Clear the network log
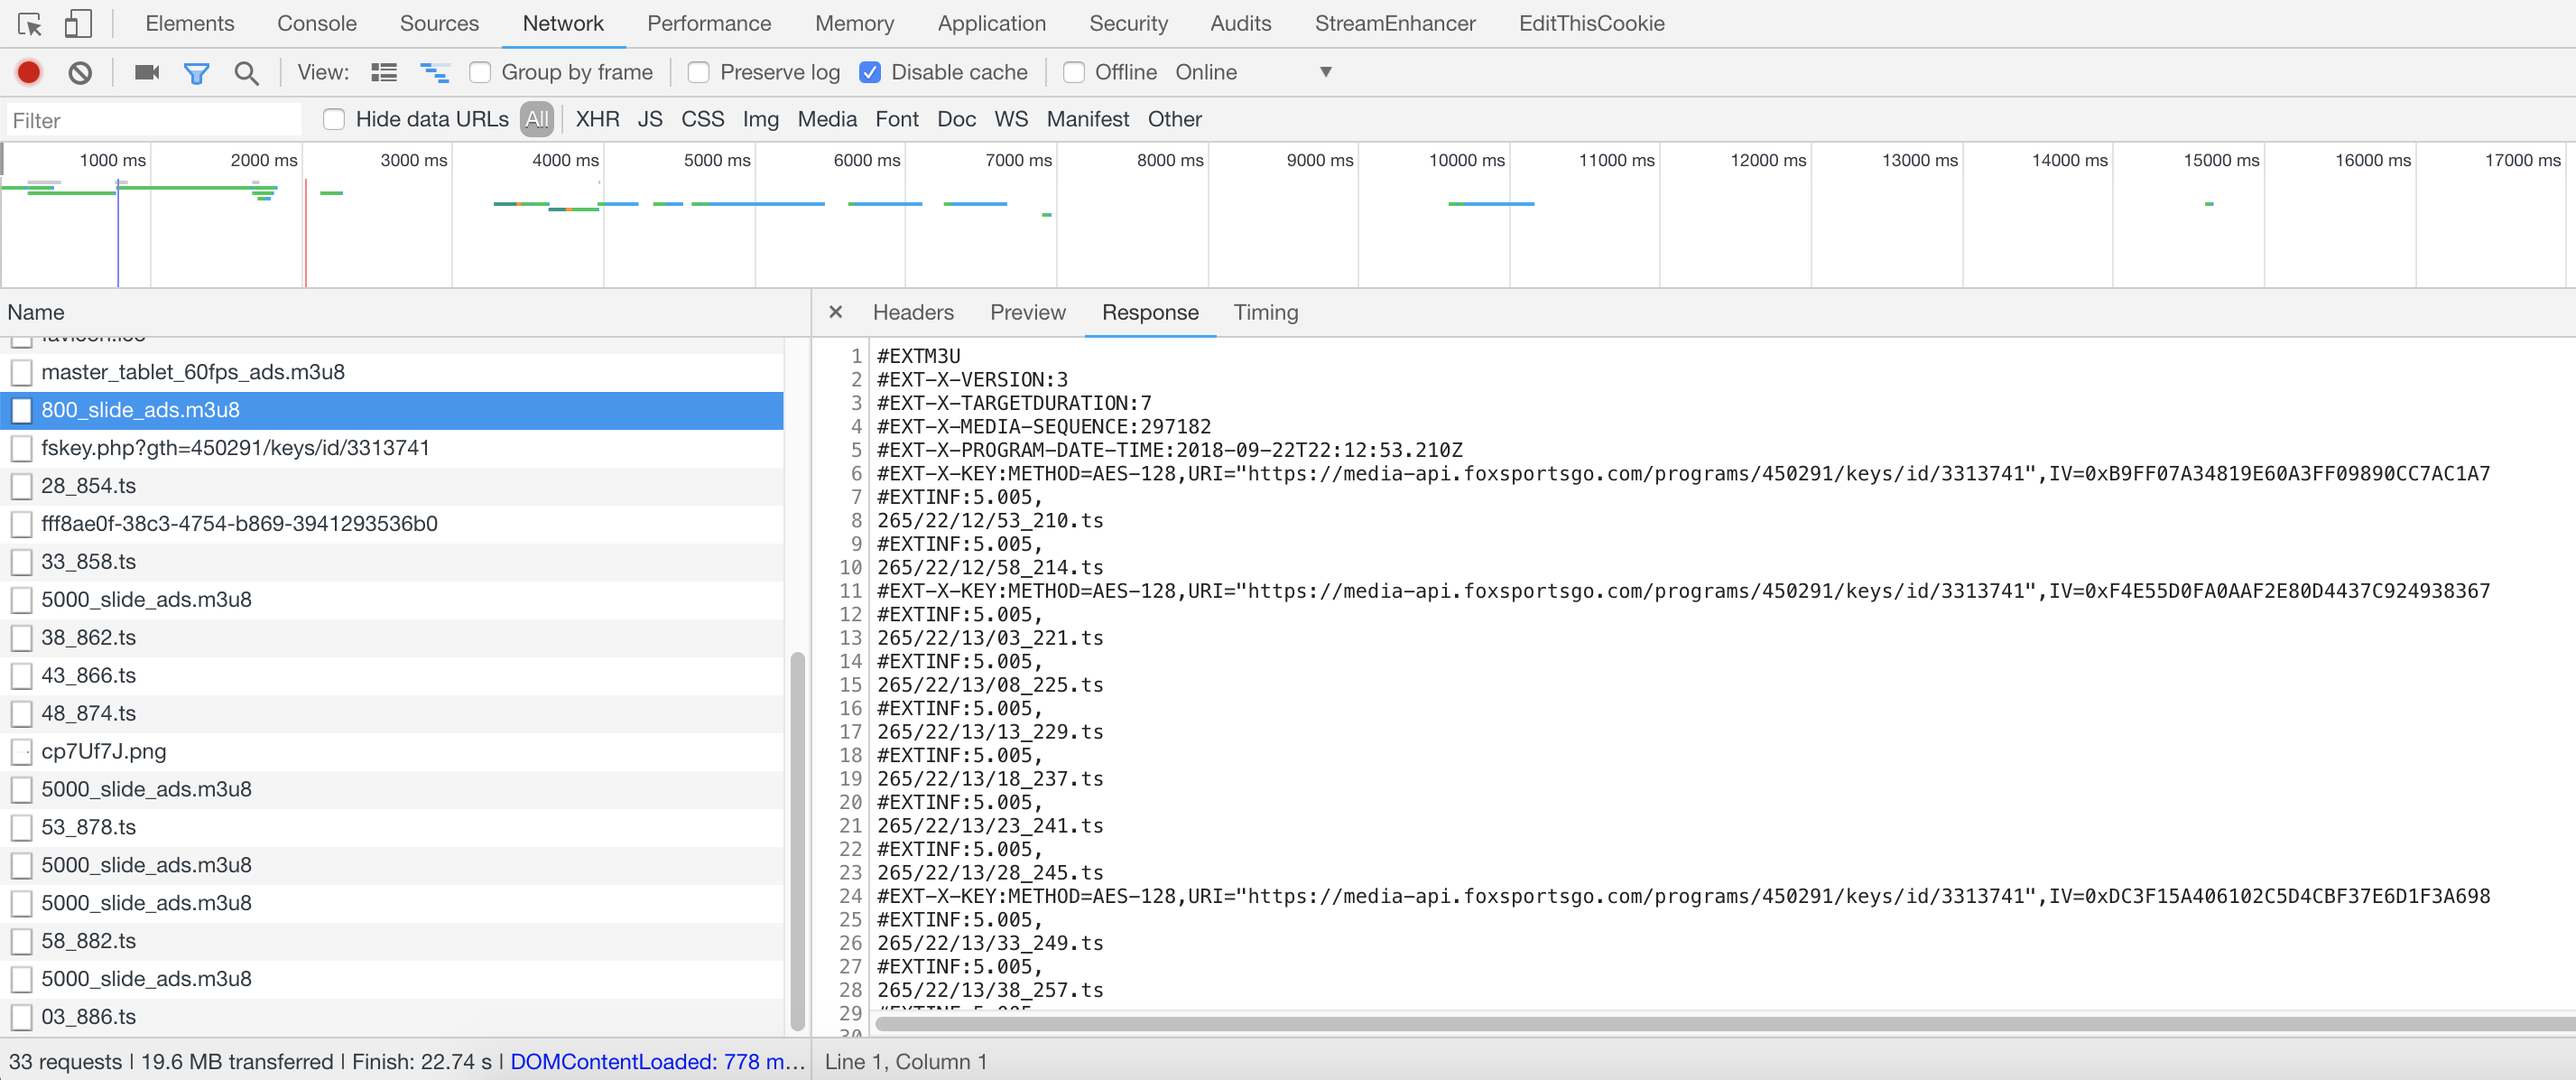The height and width of the screenshot is (1080, 2576). (x=80, y=72)
